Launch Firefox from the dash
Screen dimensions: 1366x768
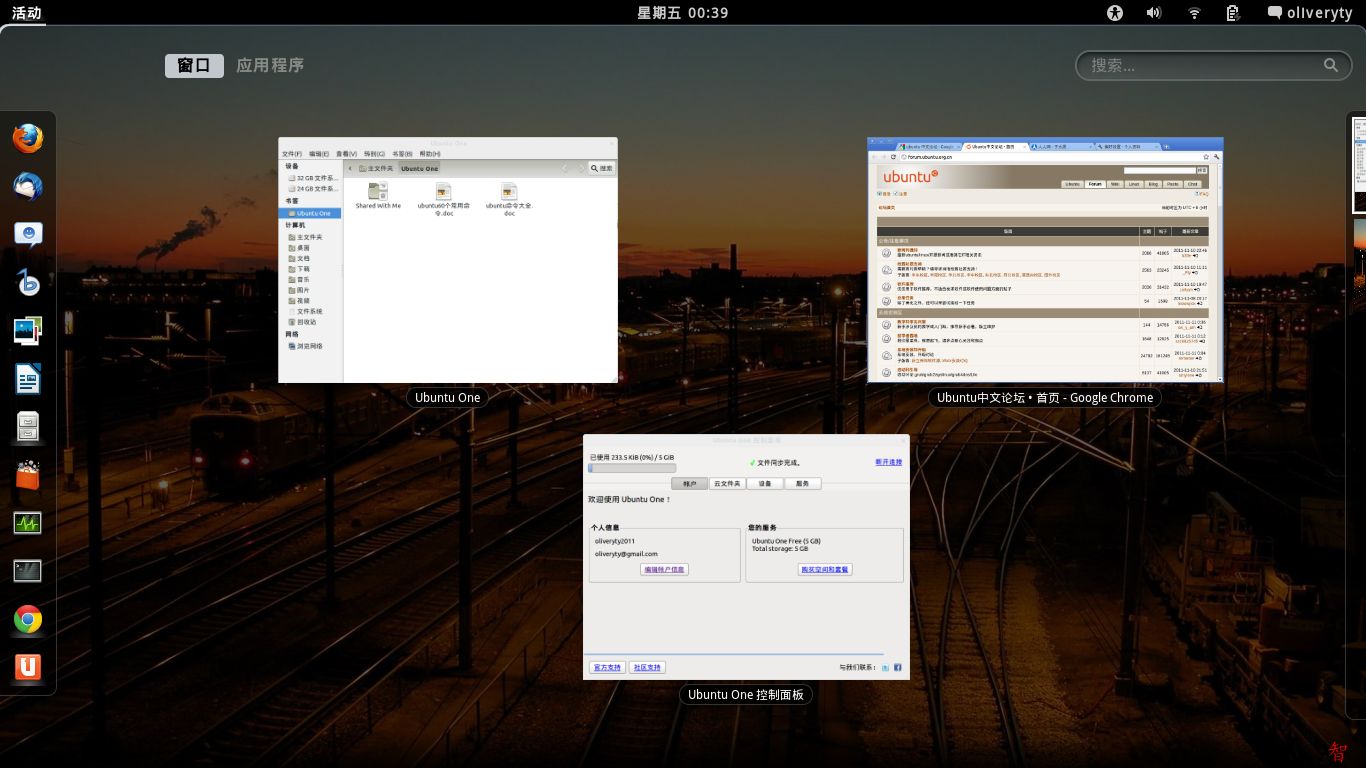tap(28, 138)
